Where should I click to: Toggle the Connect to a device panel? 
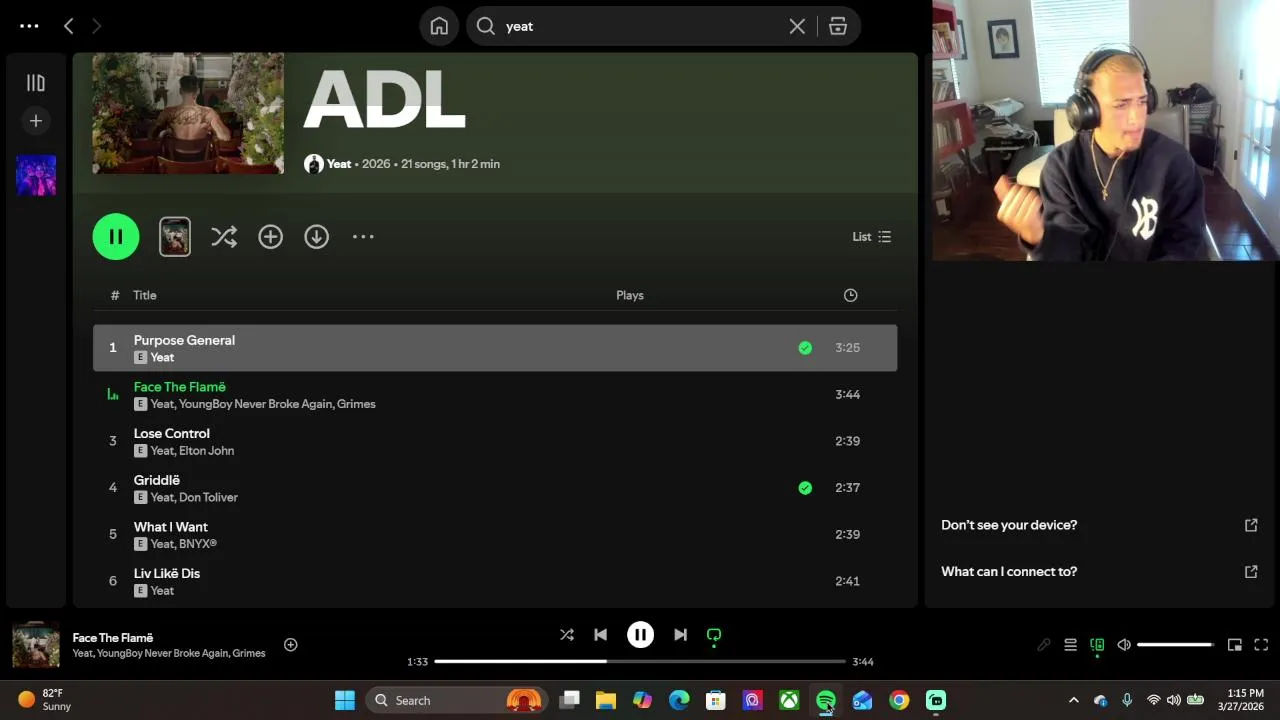1097,645
